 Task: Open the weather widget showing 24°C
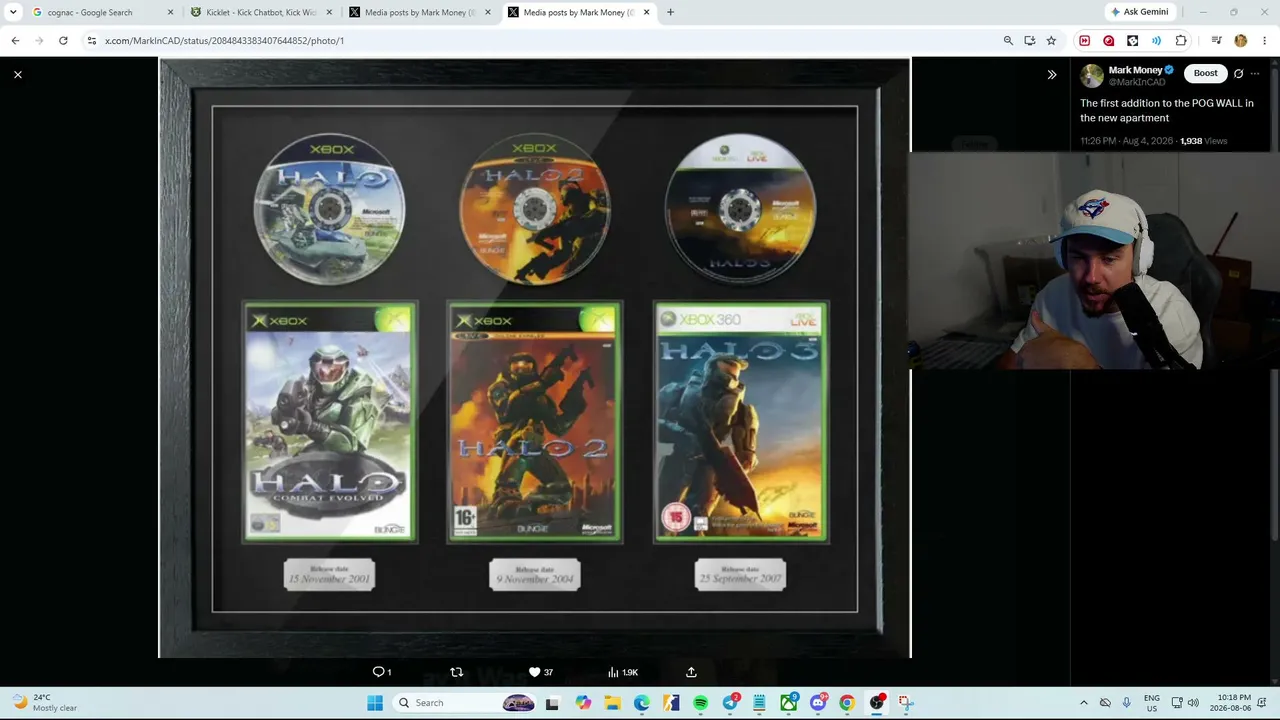coord(45,703)
